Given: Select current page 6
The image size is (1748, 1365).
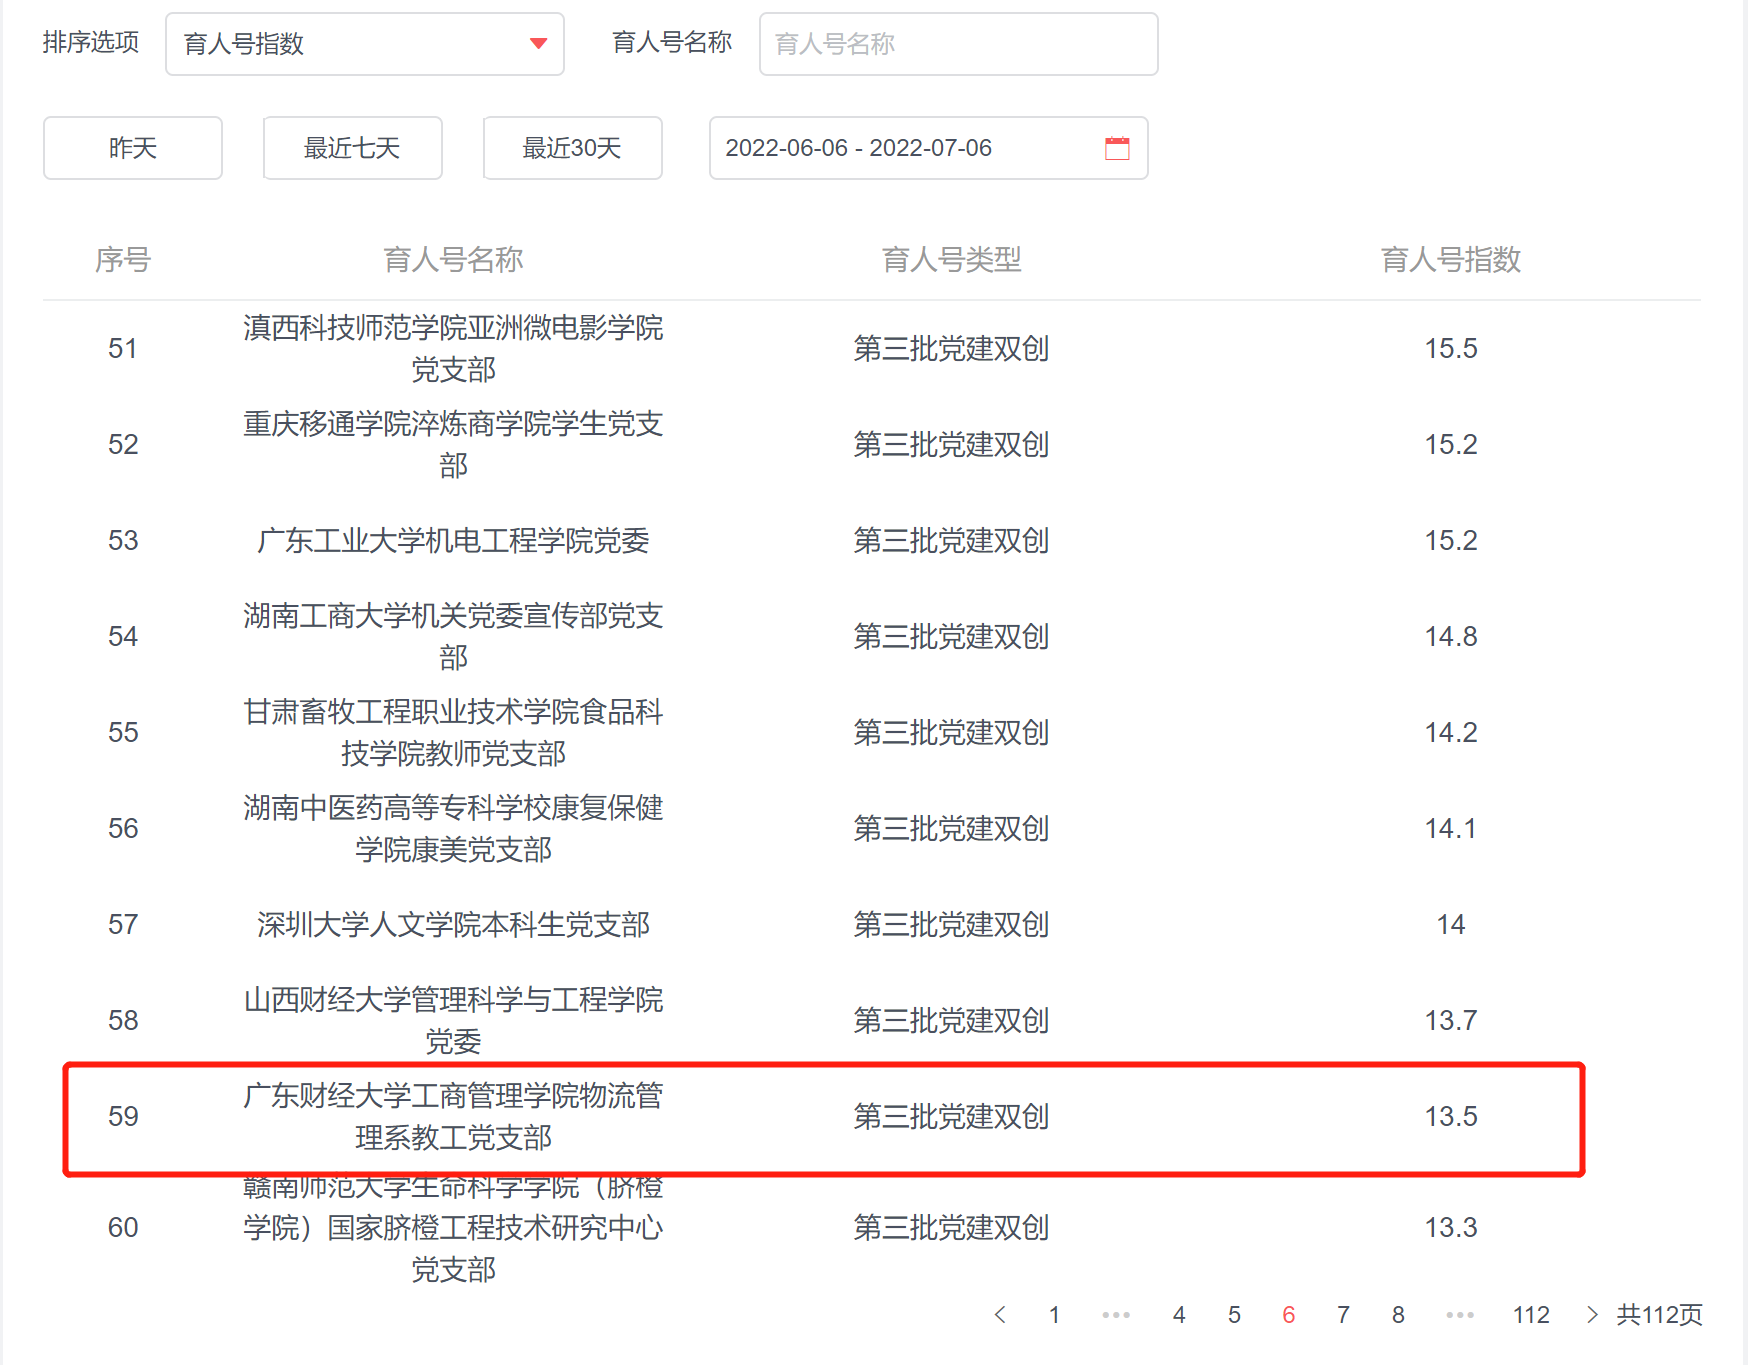Looking at the screenshot, I should pyautogui.click(x=1289, y=1314).
